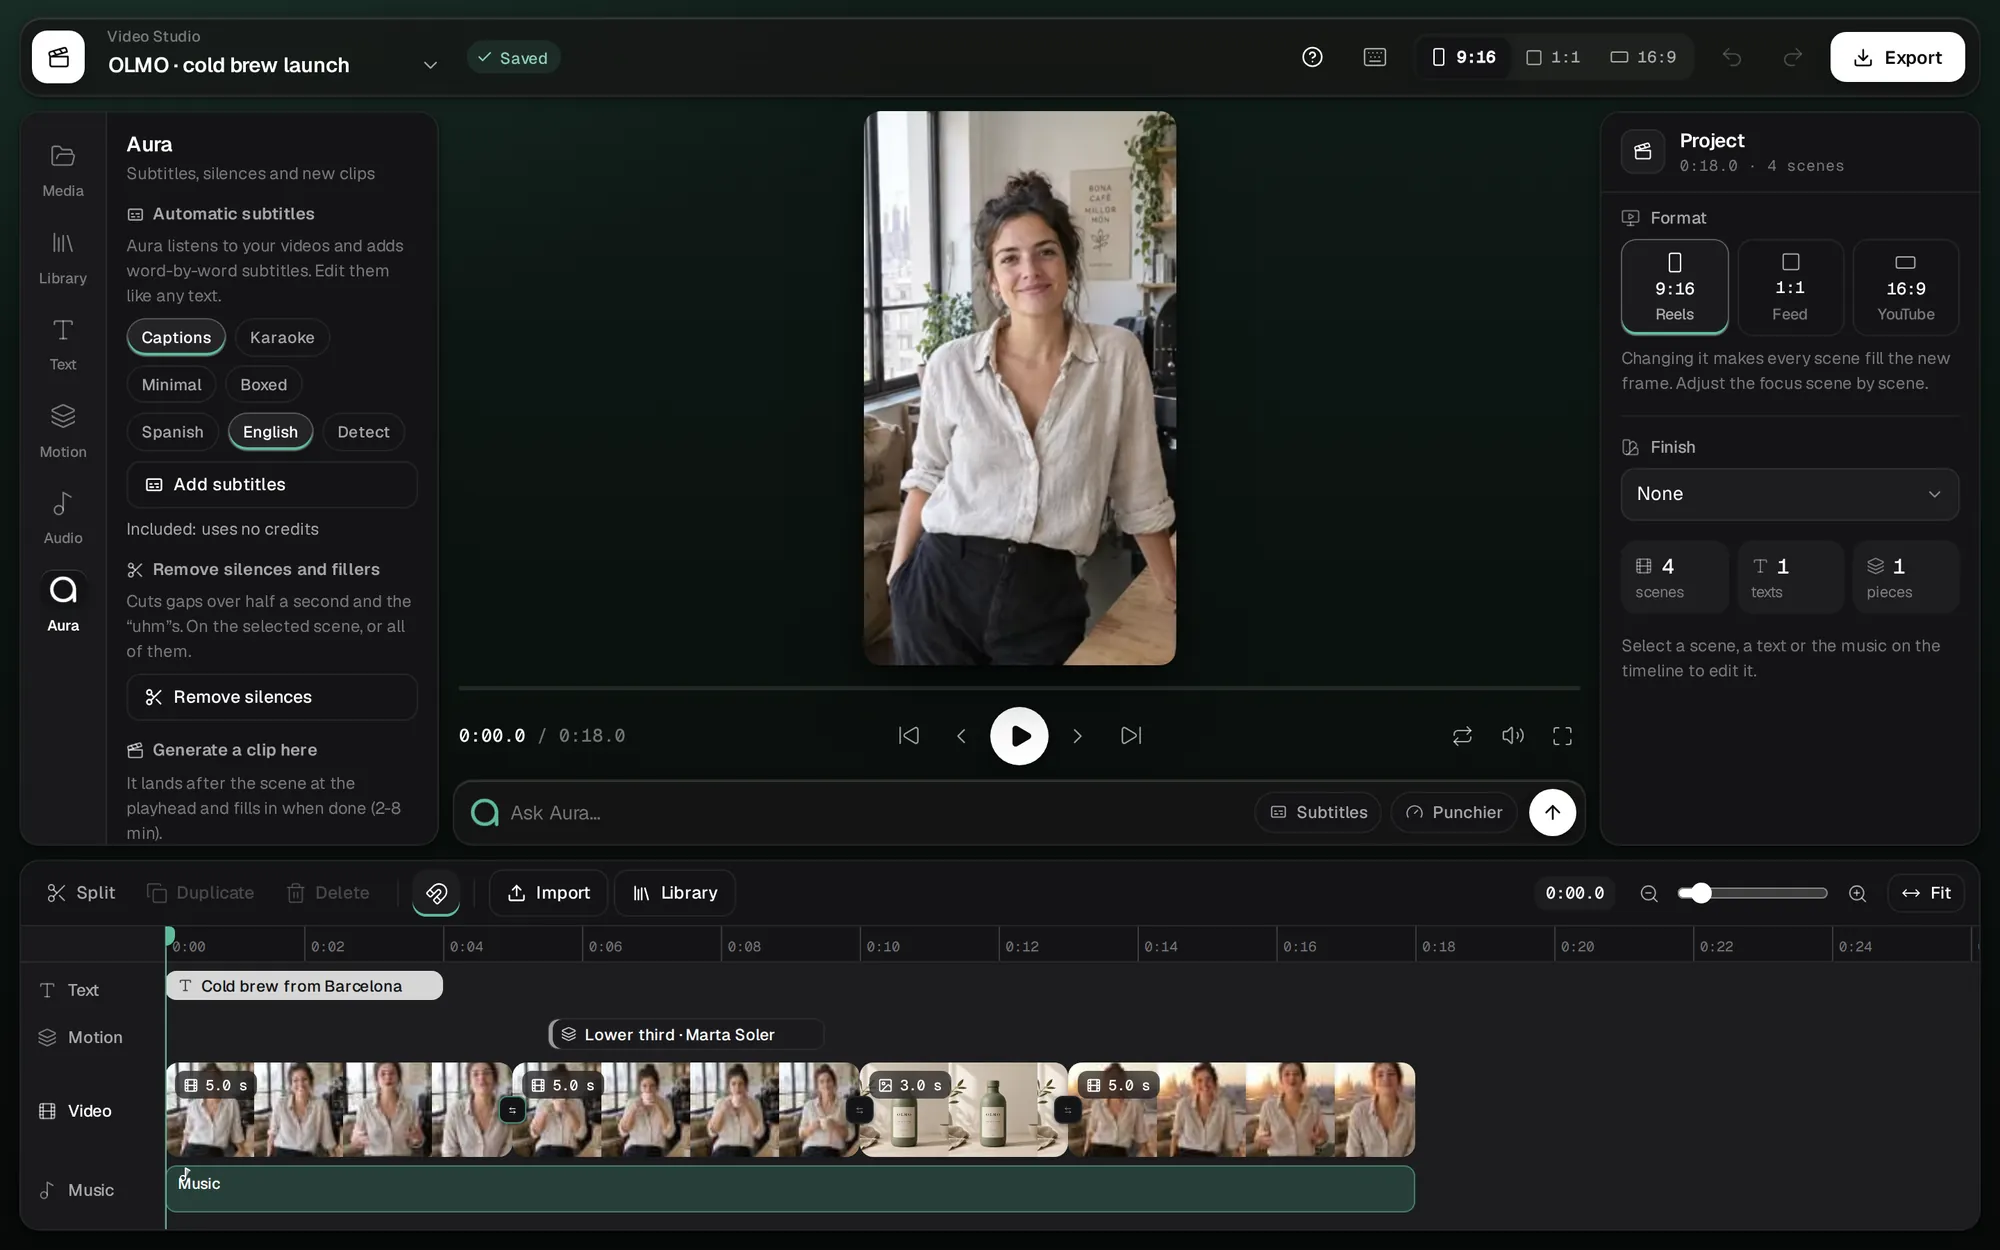Viewport: 2000px width, 1250px height.
Task: Click the transition icon between first and second clips
Action: click(x=512, y=1110)
